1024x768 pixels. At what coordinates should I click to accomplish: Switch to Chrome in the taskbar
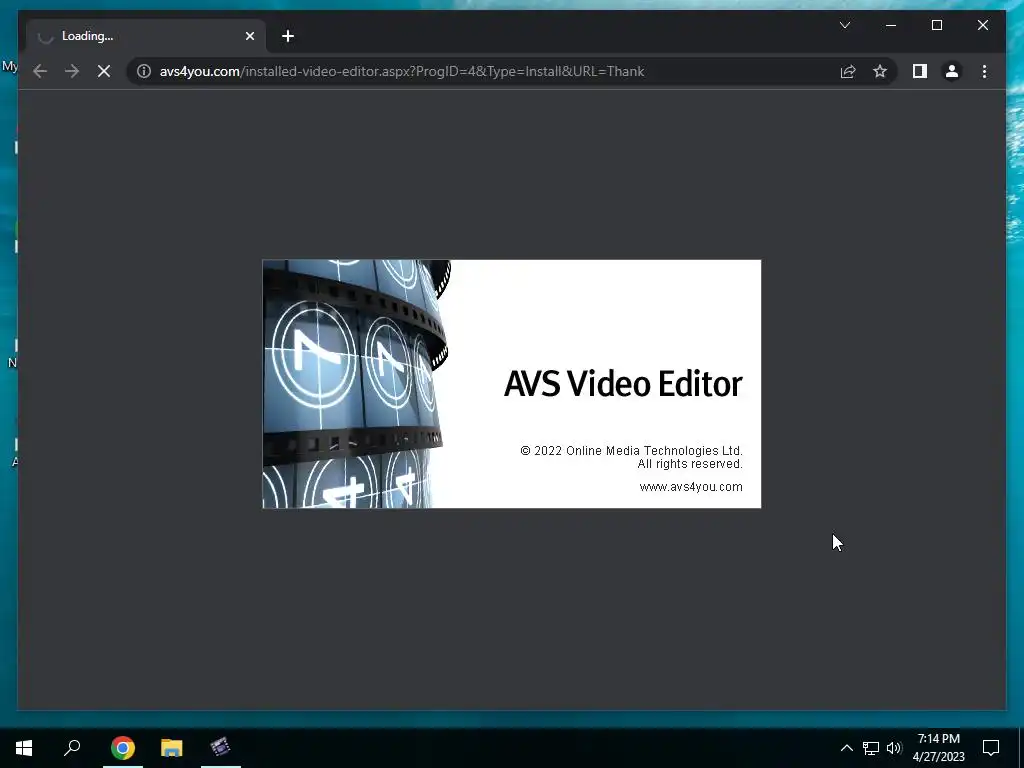[x=123, y=747]
